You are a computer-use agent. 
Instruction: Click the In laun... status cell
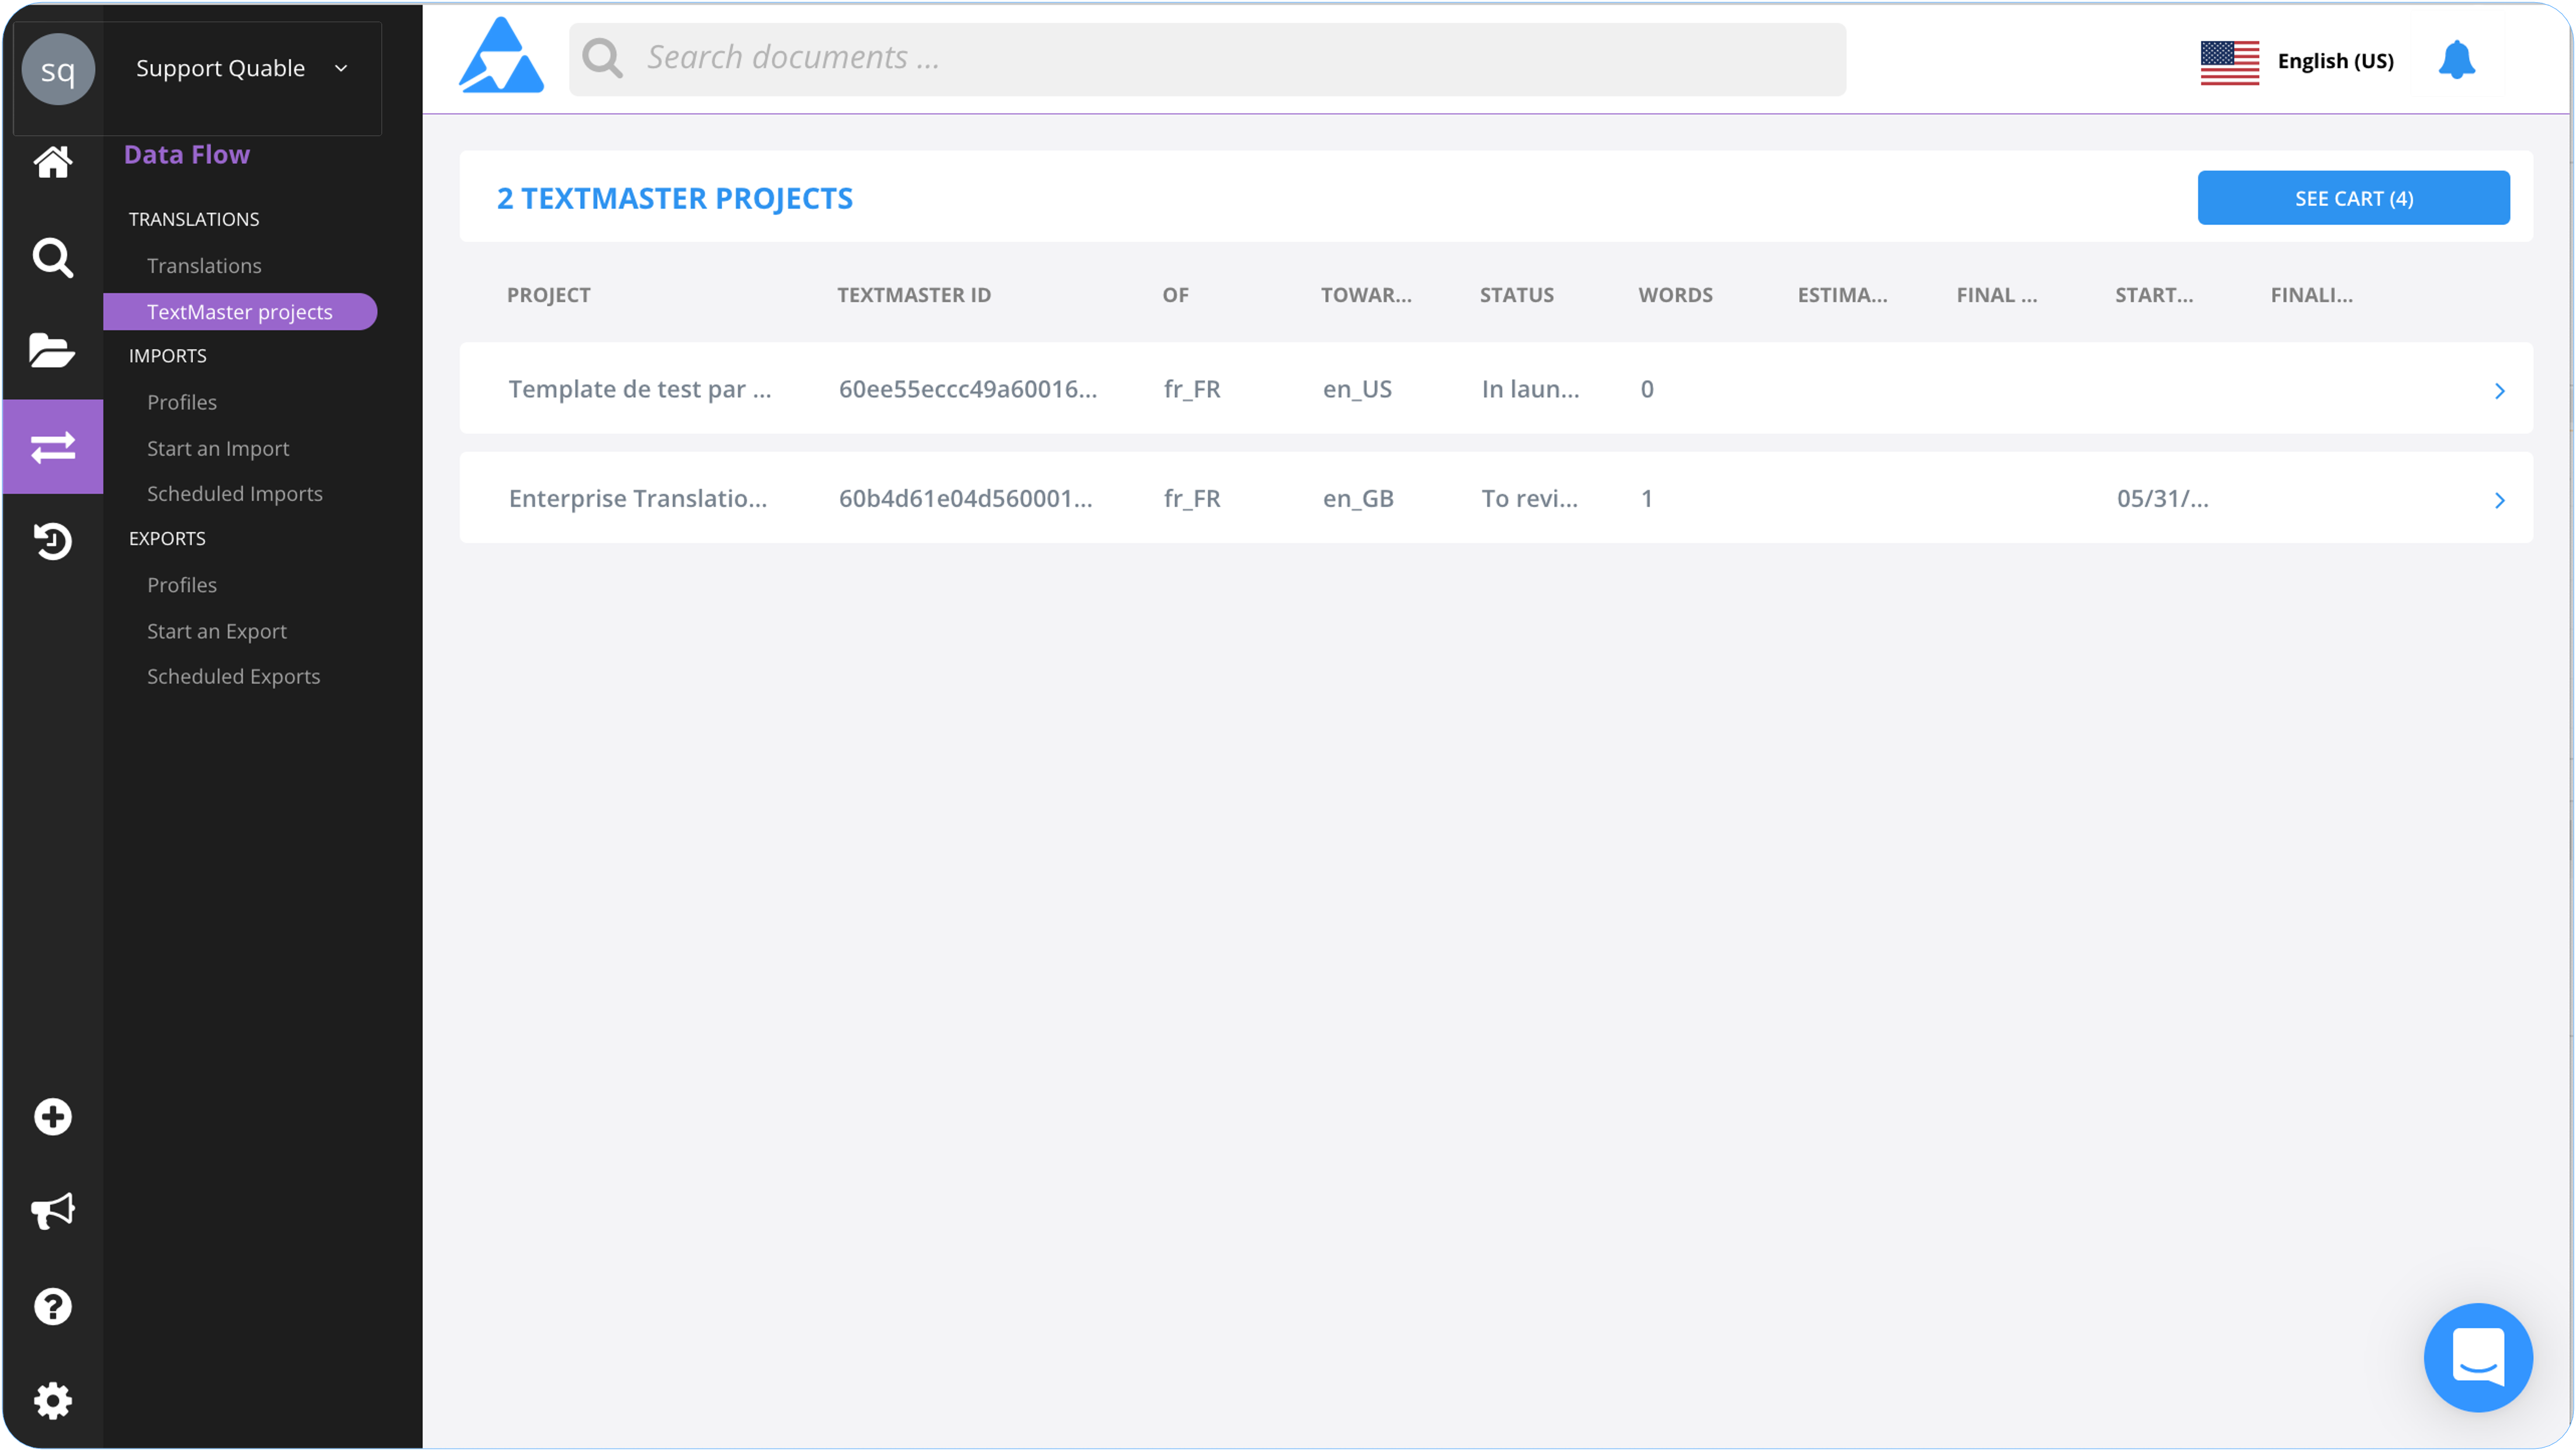coord(1530,389)
